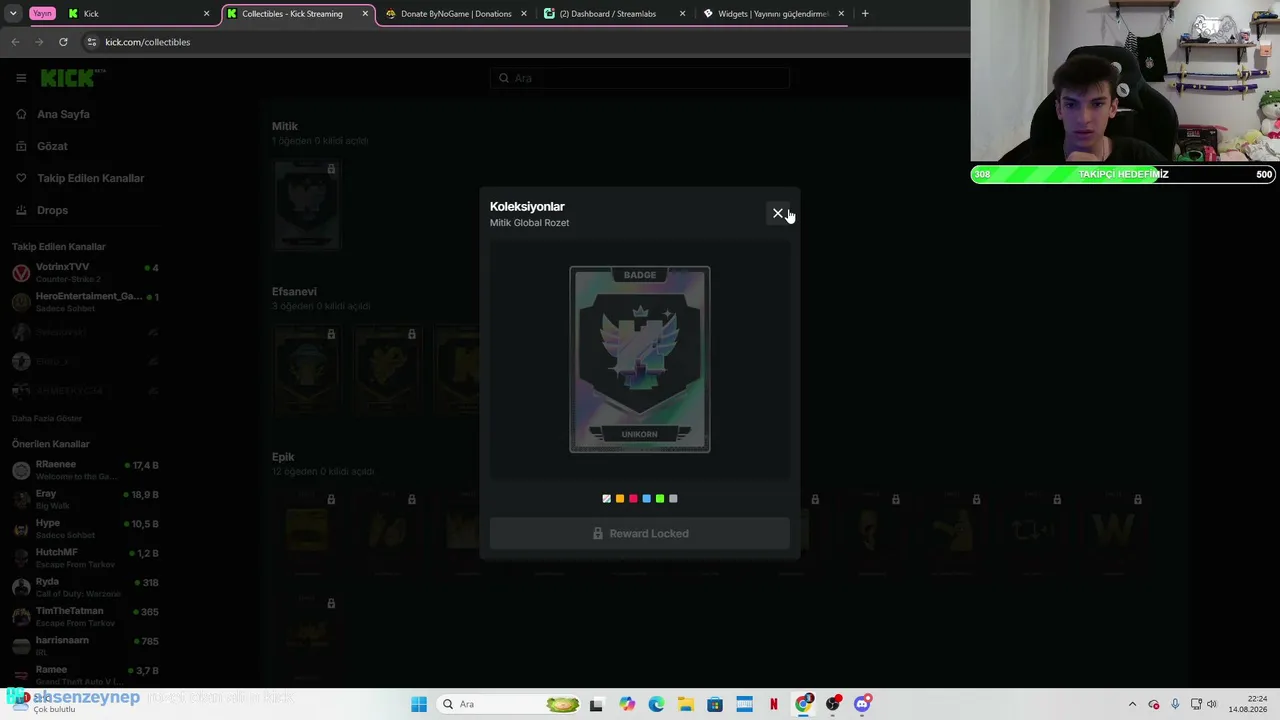Screen dimensions: 1280x720
Task: Select the Collectibles - Kick Streaming tab
Action: (x=298, y=14)
